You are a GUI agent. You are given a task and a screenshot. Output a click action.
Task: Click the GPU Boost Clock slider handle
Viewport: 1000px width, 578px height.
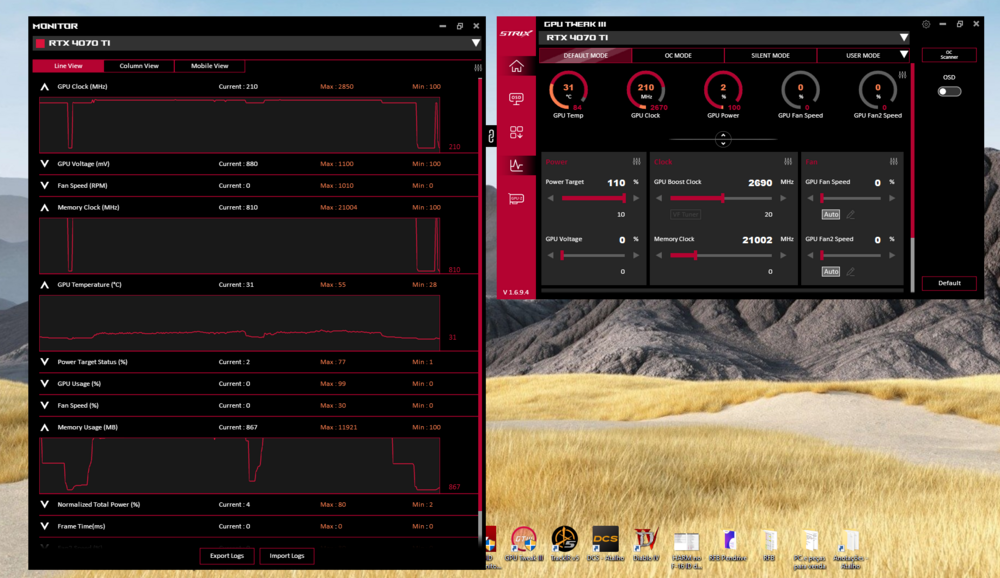click(x=723, y=198)
